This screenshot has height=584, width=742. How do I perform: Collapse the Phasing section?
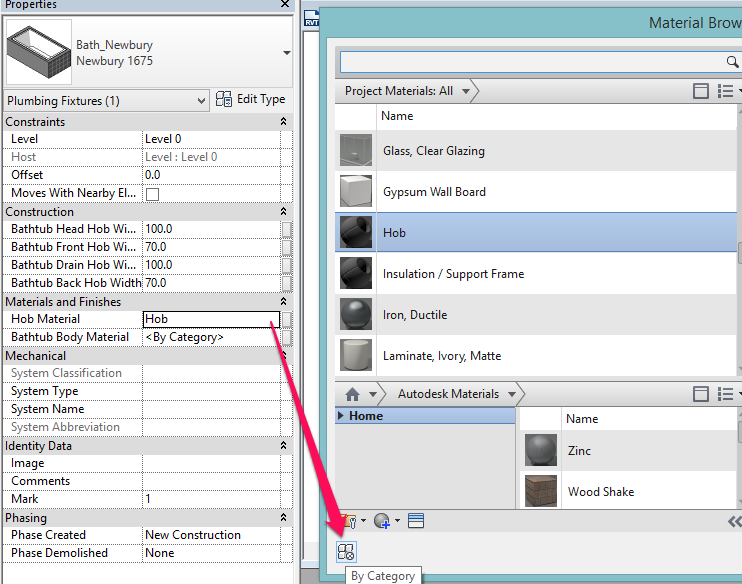click(283, 517)
